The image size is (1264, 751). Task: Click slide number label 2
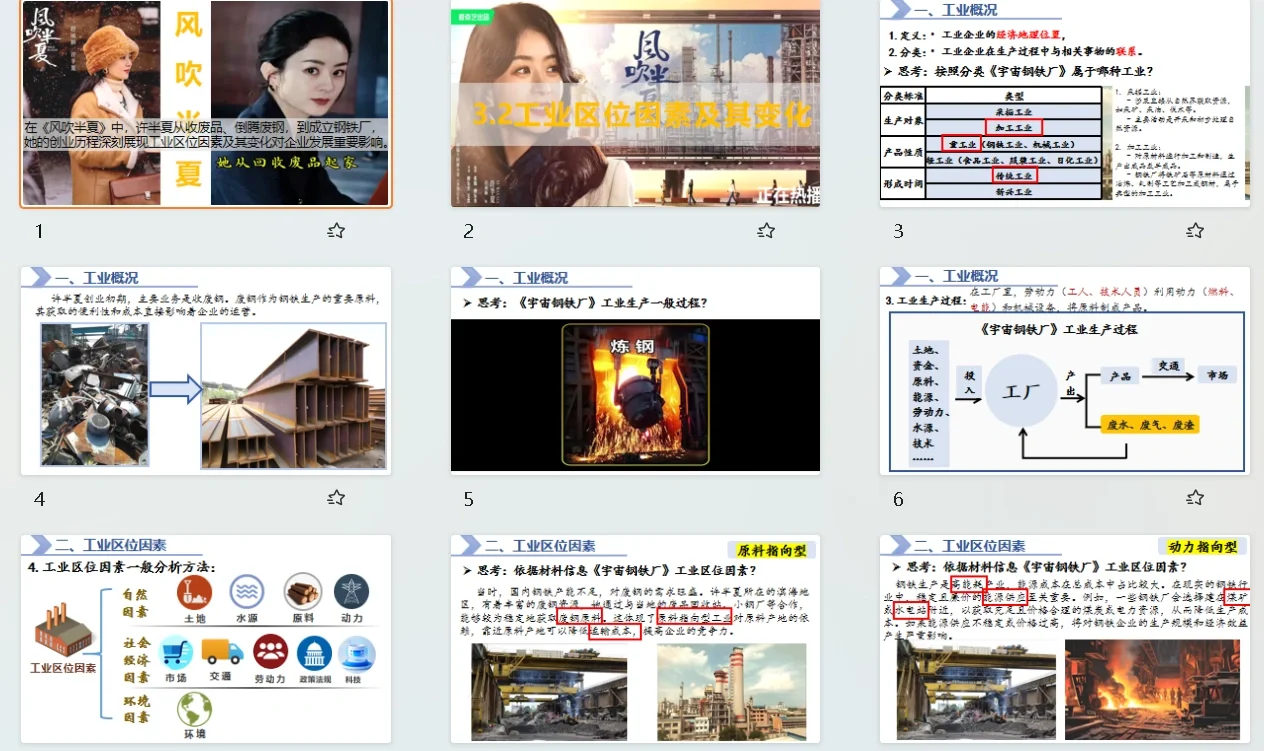pyautogui.click(x=468, y=232)
